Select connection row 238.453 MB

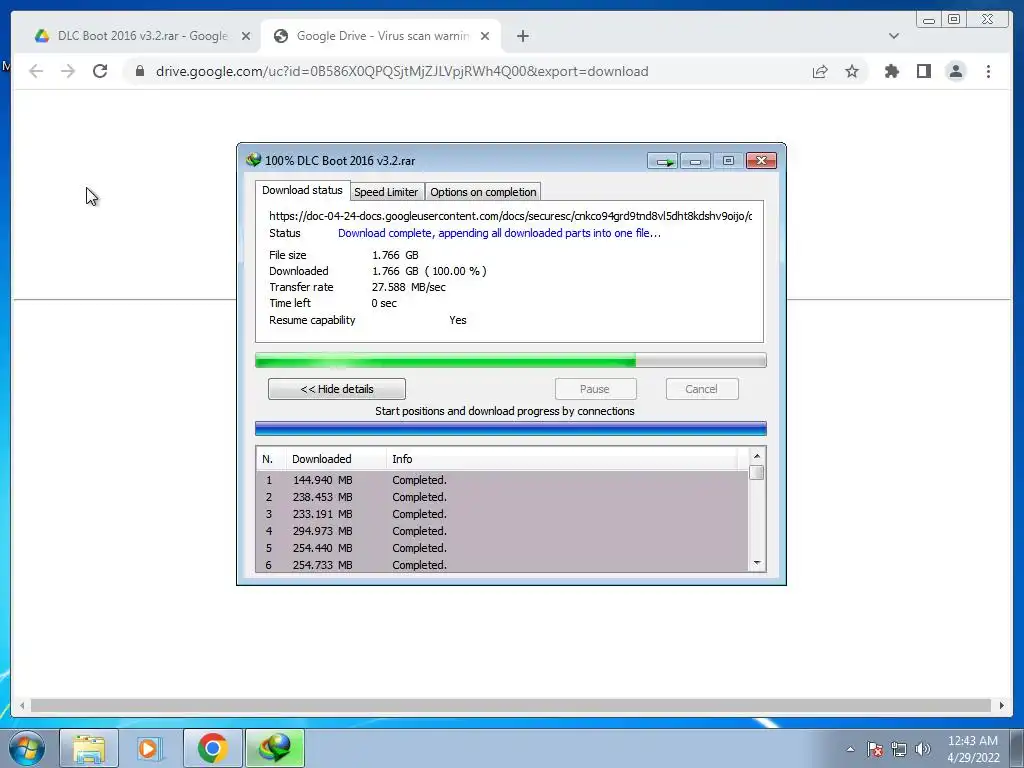click(x=502, y=497)
